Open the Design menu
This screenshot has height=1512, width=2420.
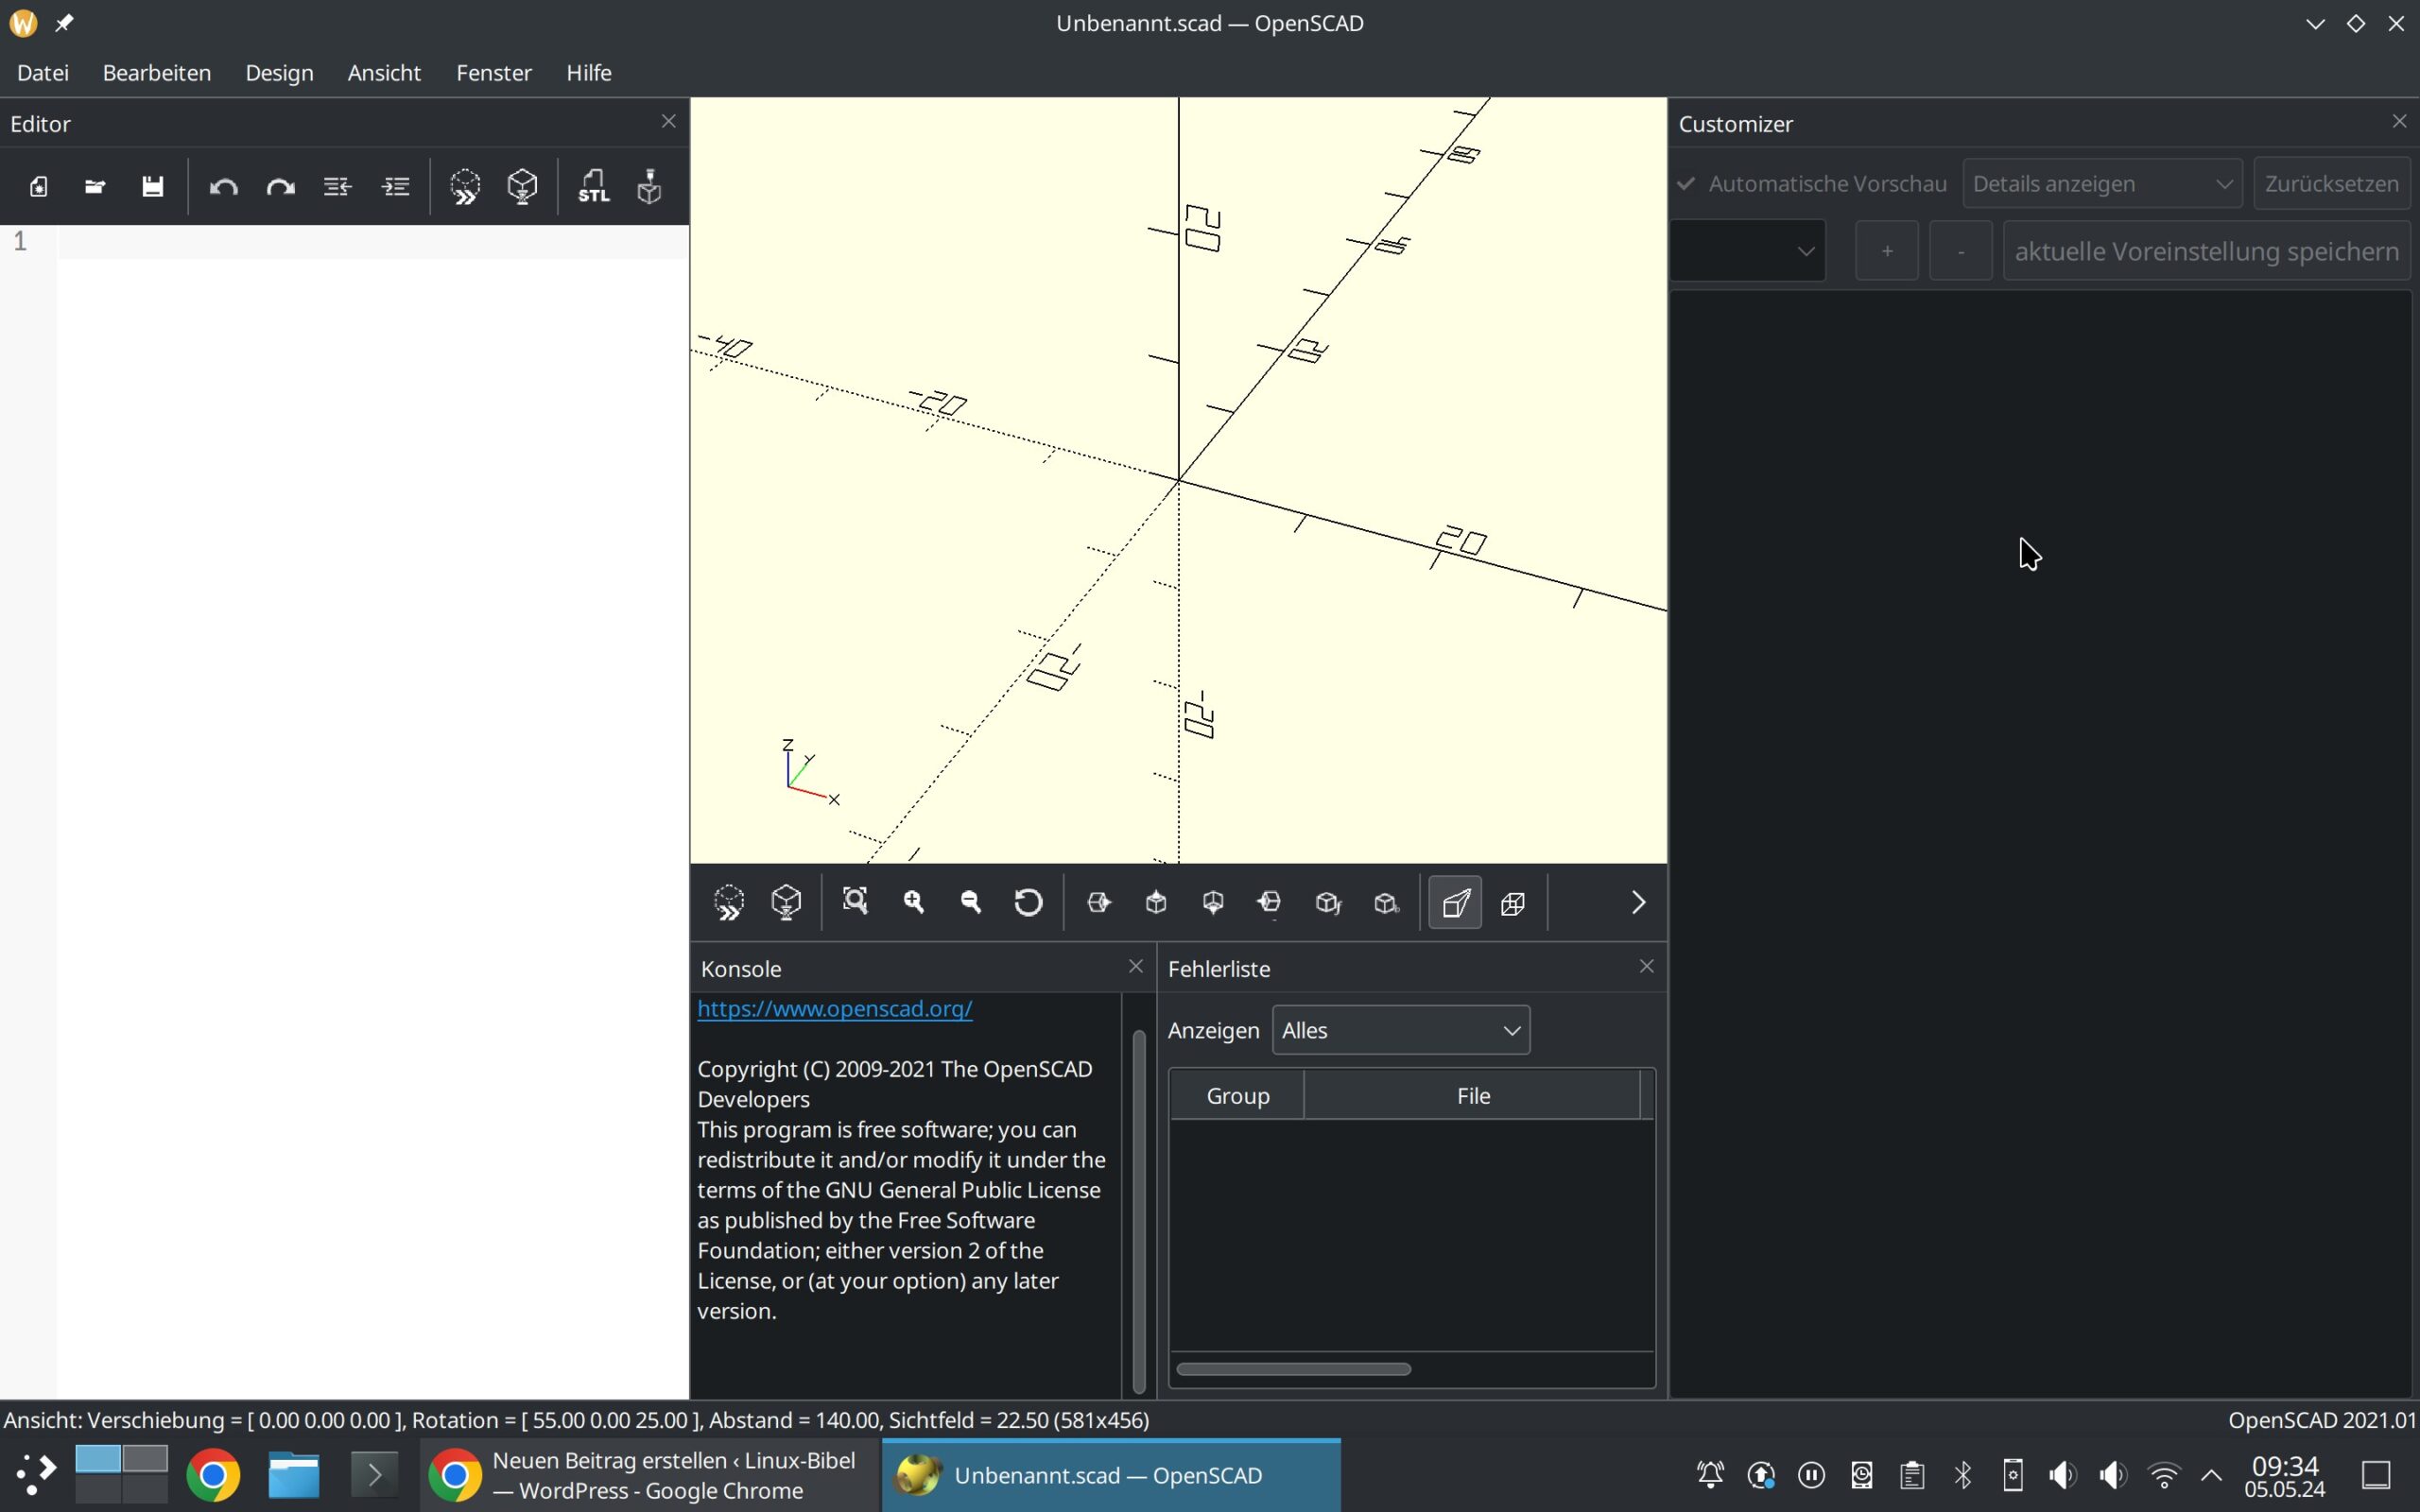click(x=279, y=72)
